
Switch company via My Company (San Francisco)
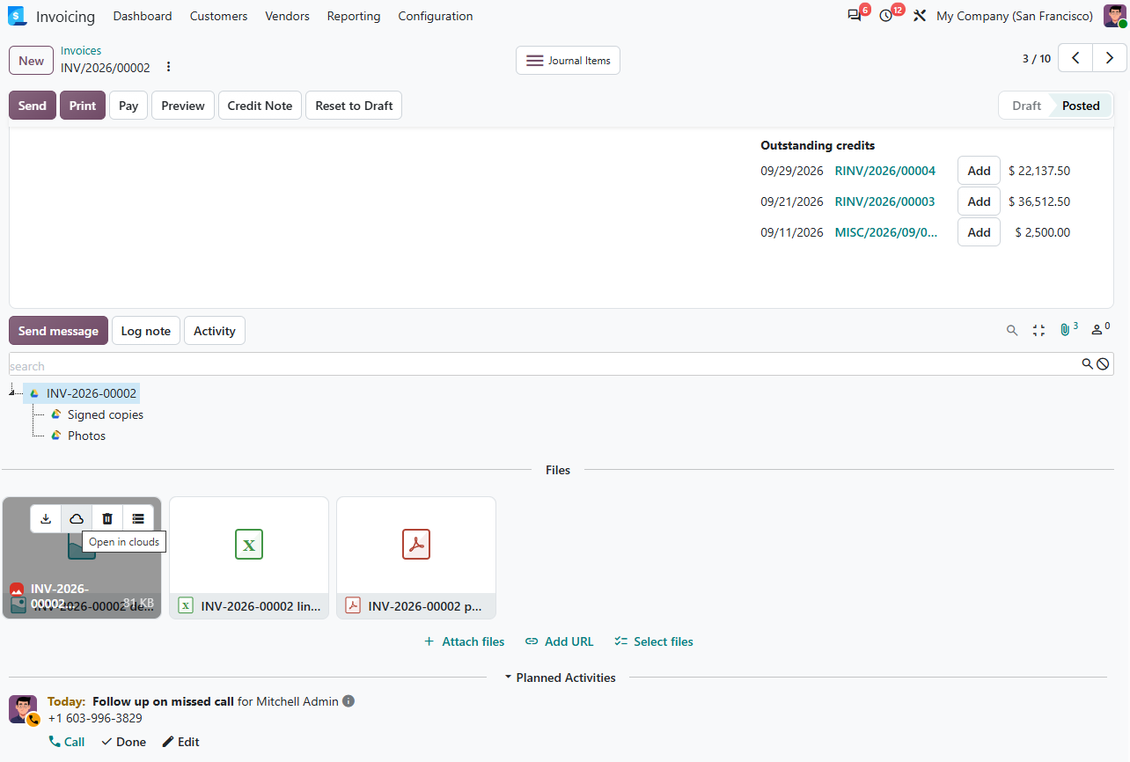click(1015, 16)
